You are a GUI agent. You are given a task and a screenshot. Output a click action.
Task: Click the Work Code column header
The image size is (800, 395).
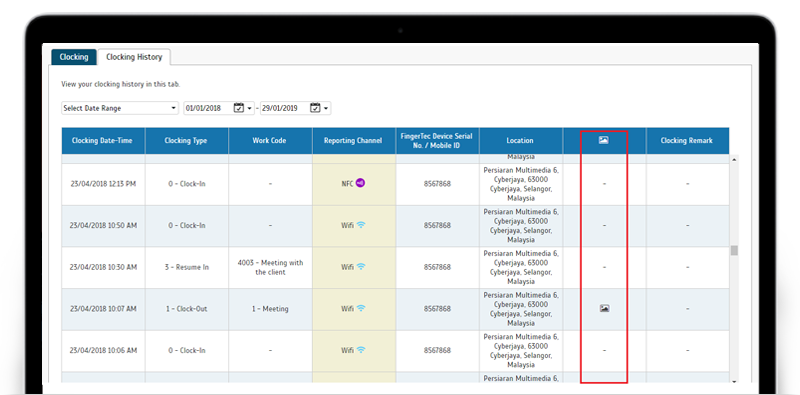click(x=270, y=141)
